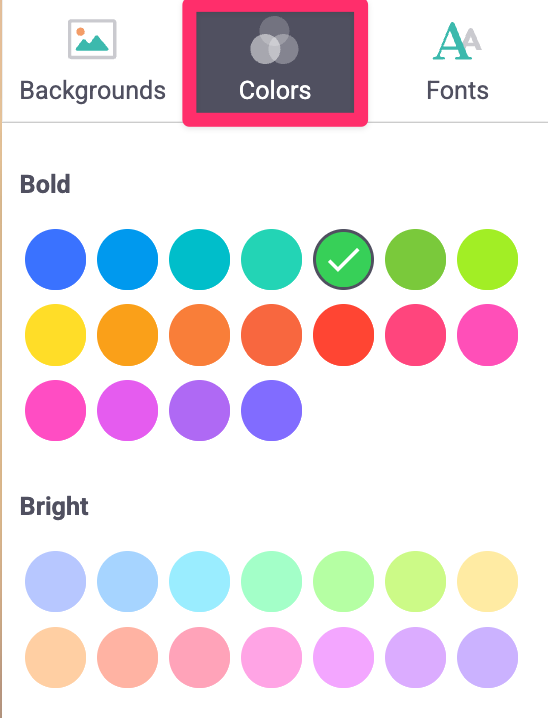Choose the pastel pink Bright swatch
The height and width of the screenshot is (718, 548).
[x=271, y=658]
